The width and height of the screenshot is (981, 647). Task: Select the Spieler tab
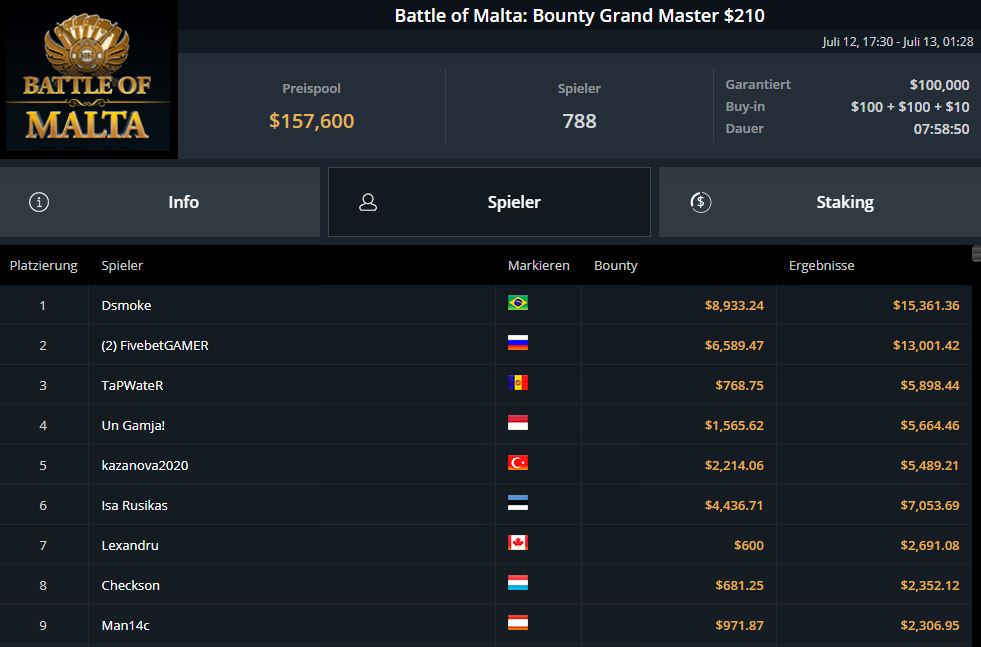489,202
